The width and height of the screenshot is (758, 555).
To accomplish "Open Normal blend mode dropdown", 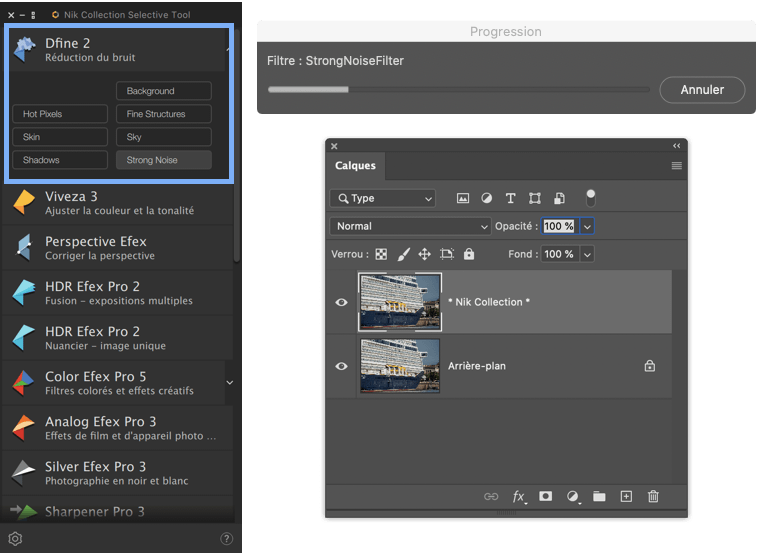I will (410, 226).
